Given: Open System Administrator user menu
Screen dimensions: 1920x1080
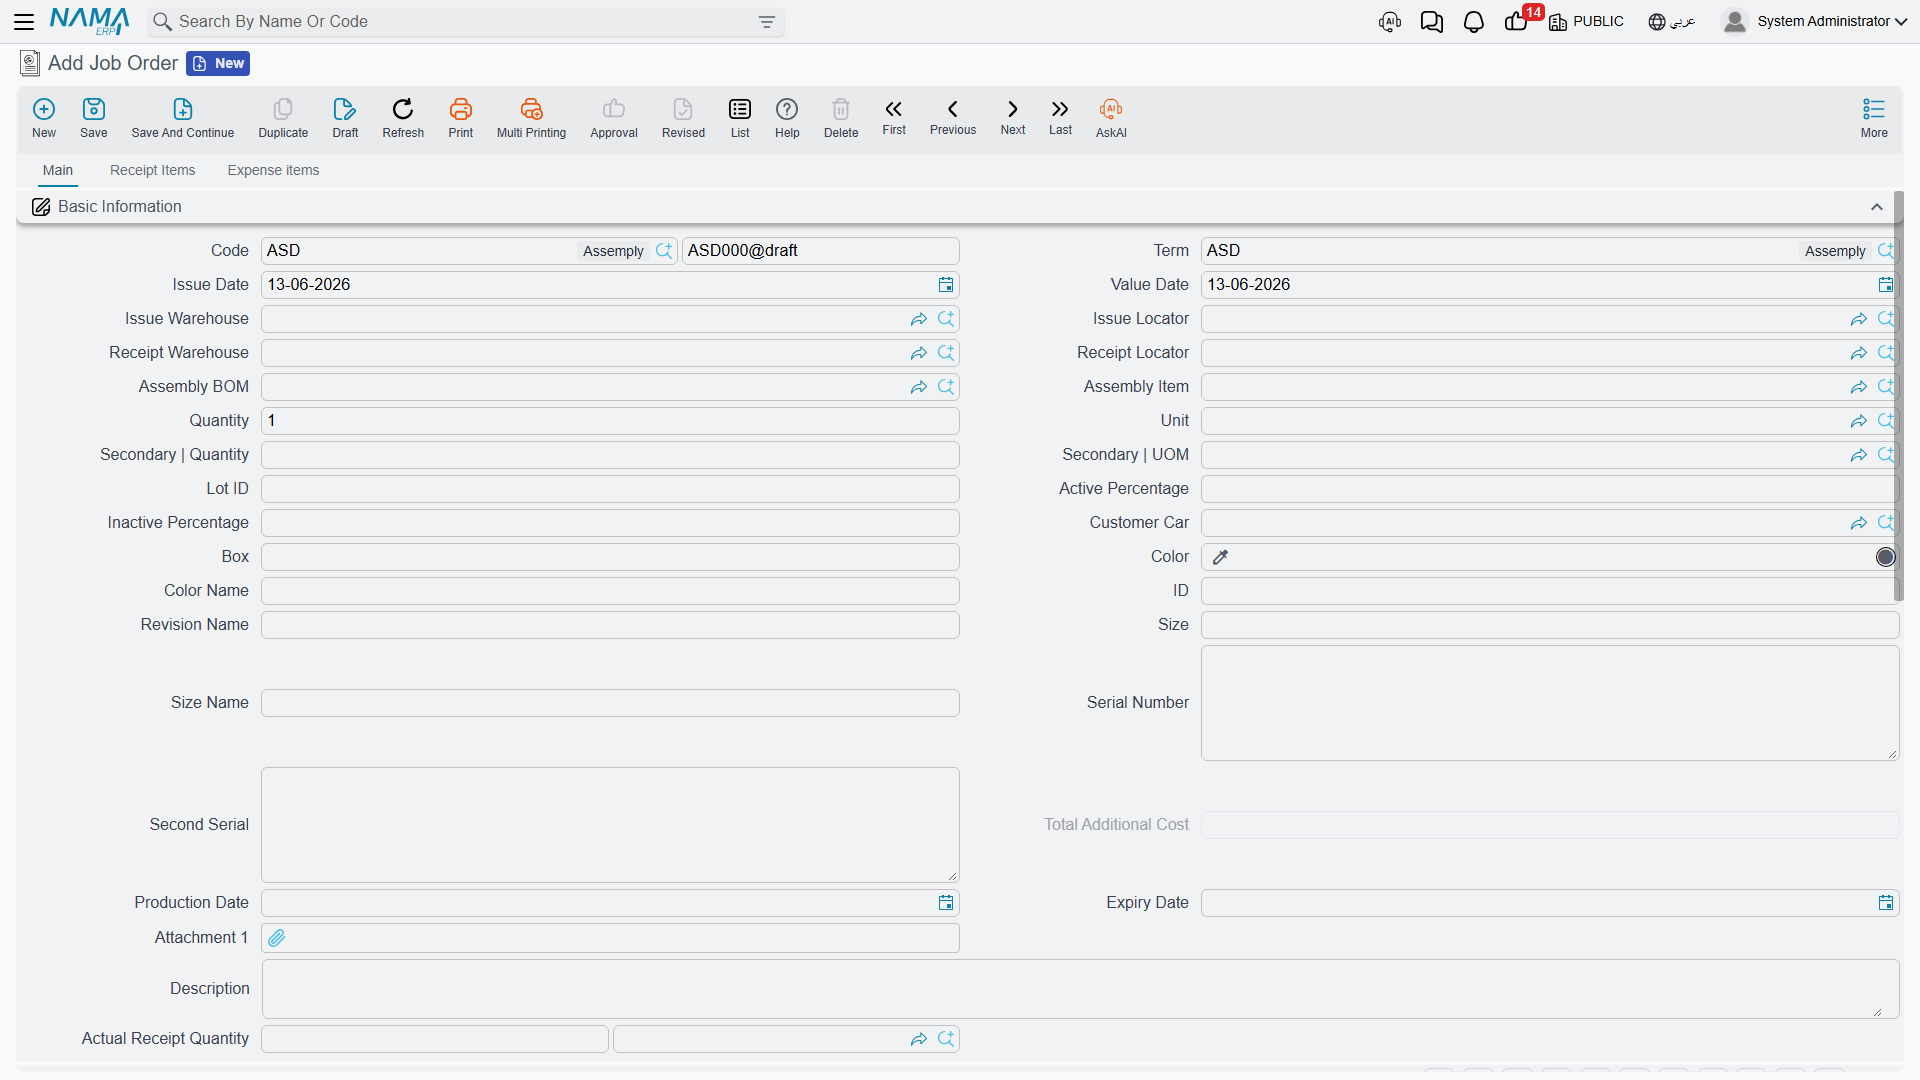Looking at the screenshot, I should 1815,21.
